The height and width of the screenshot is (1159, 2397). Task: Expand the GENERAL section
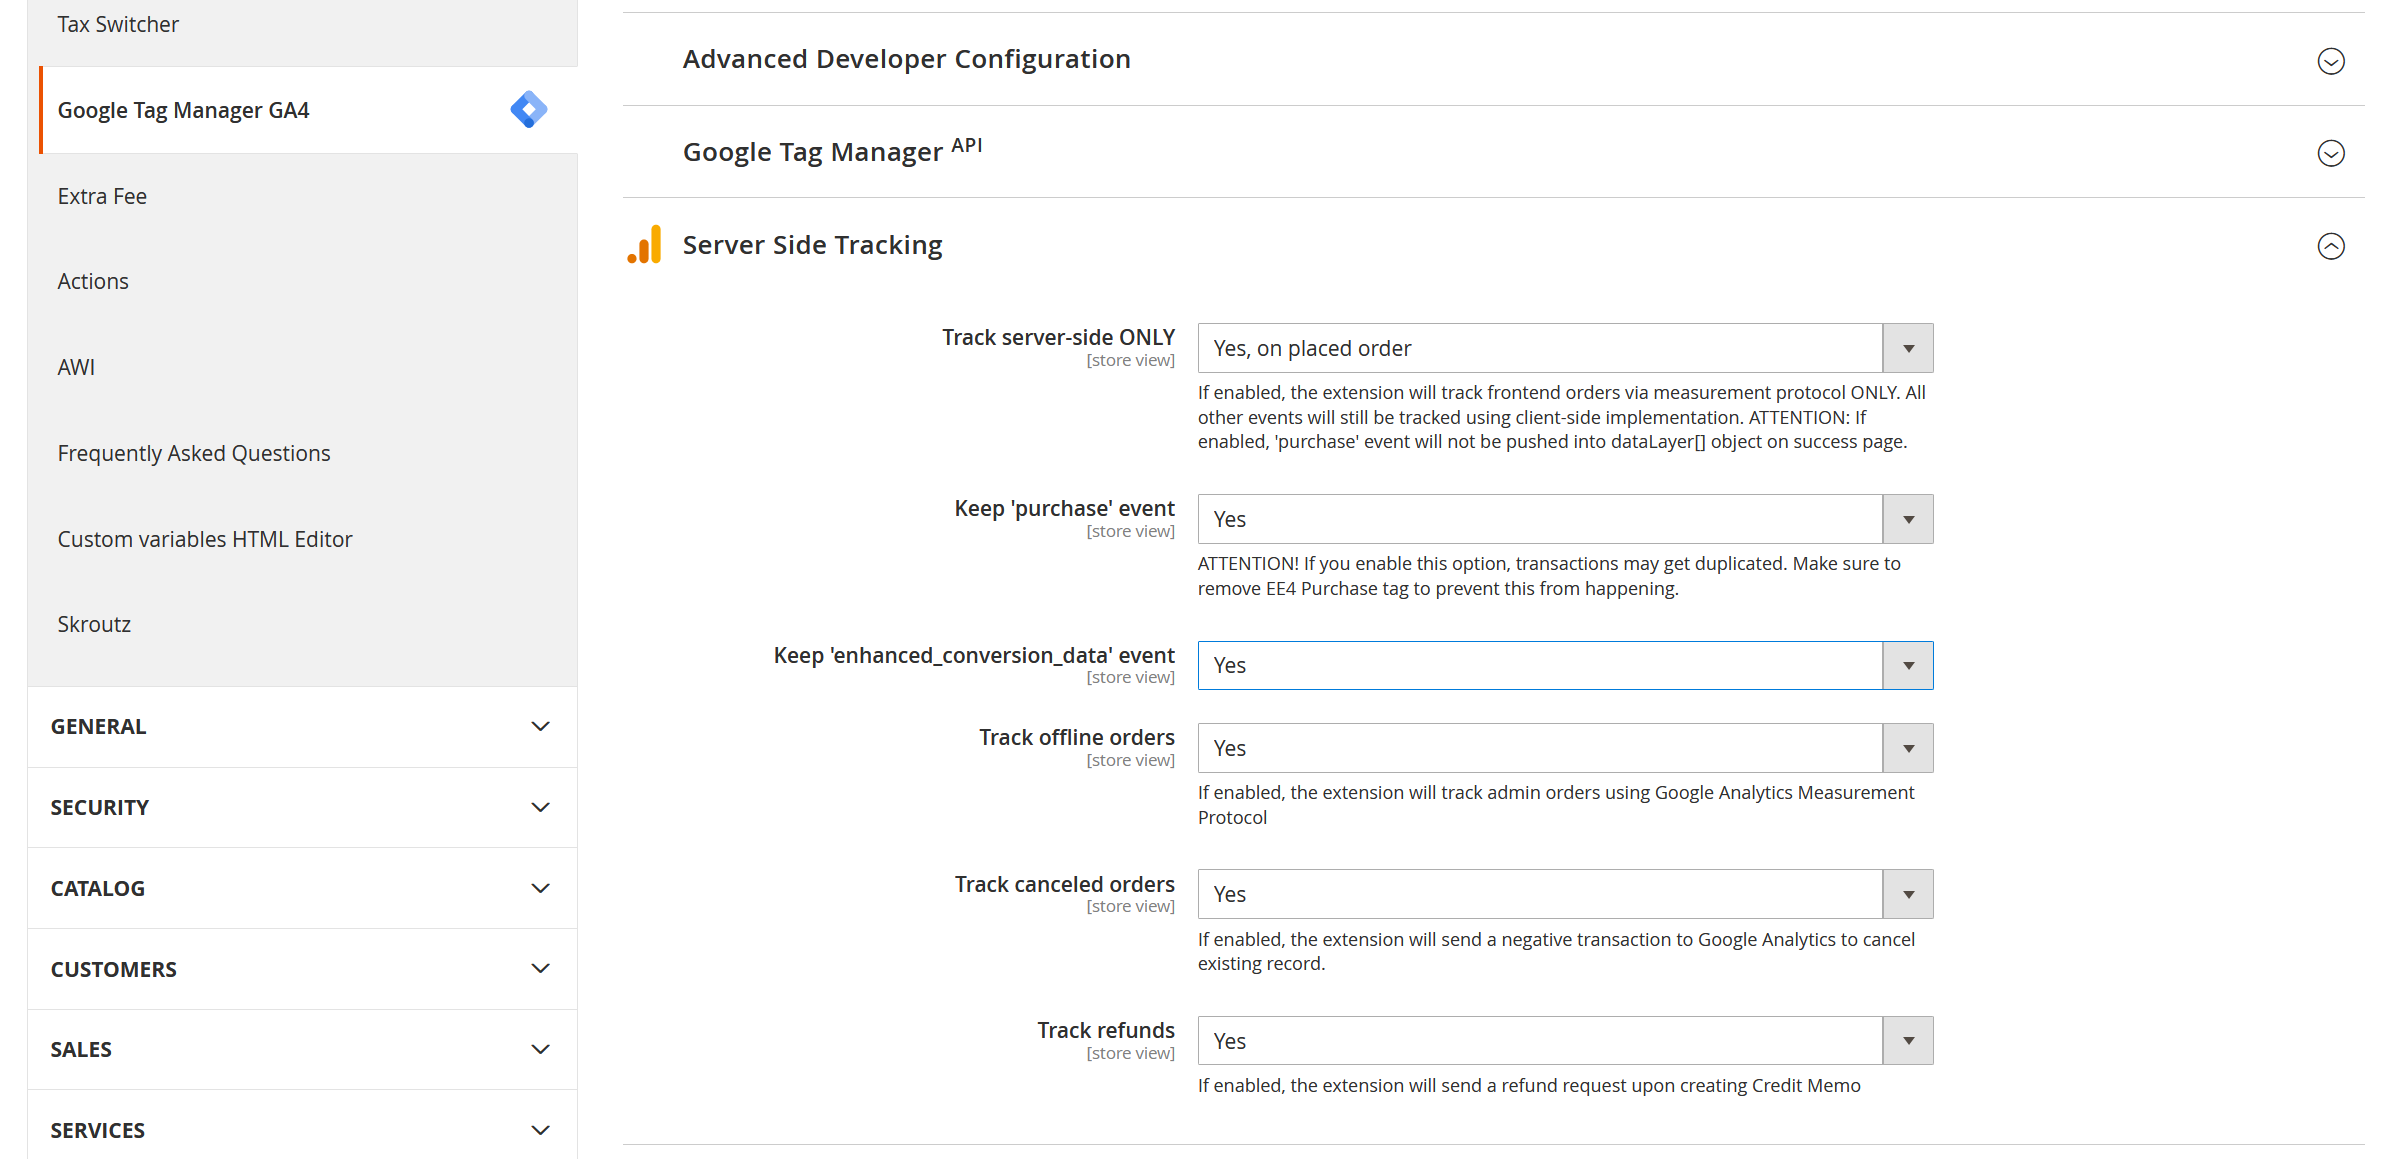(302, 727)
